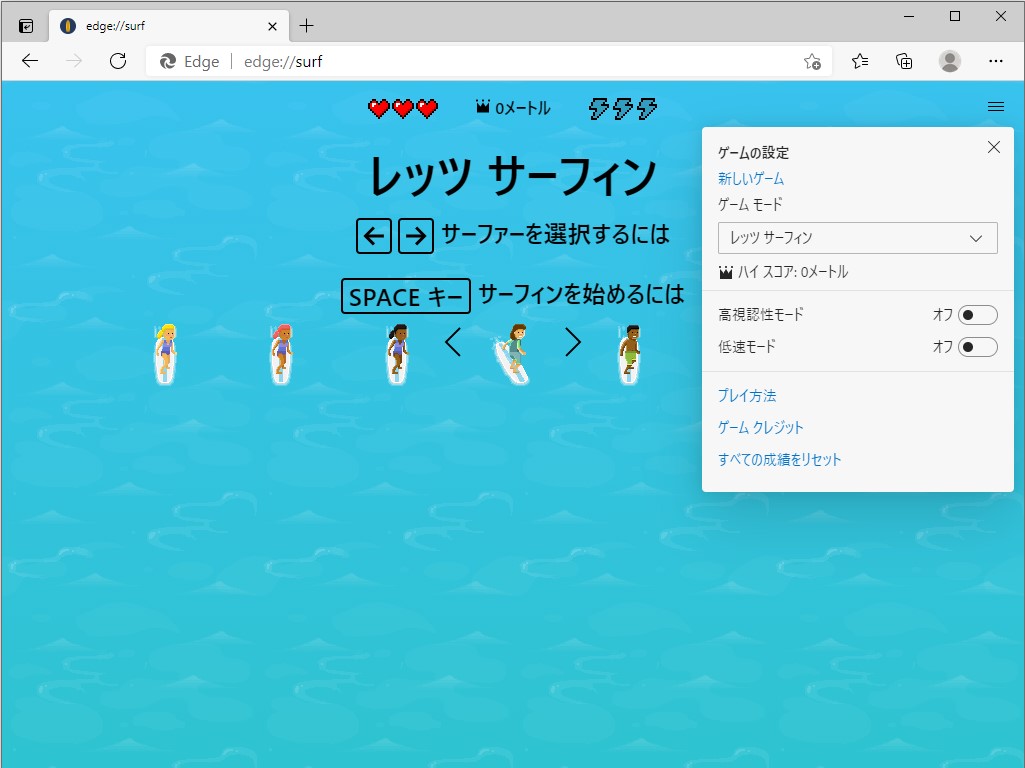Open the ゲーム モード dropdown
The image size is (1025, 768).
[857, 238]
